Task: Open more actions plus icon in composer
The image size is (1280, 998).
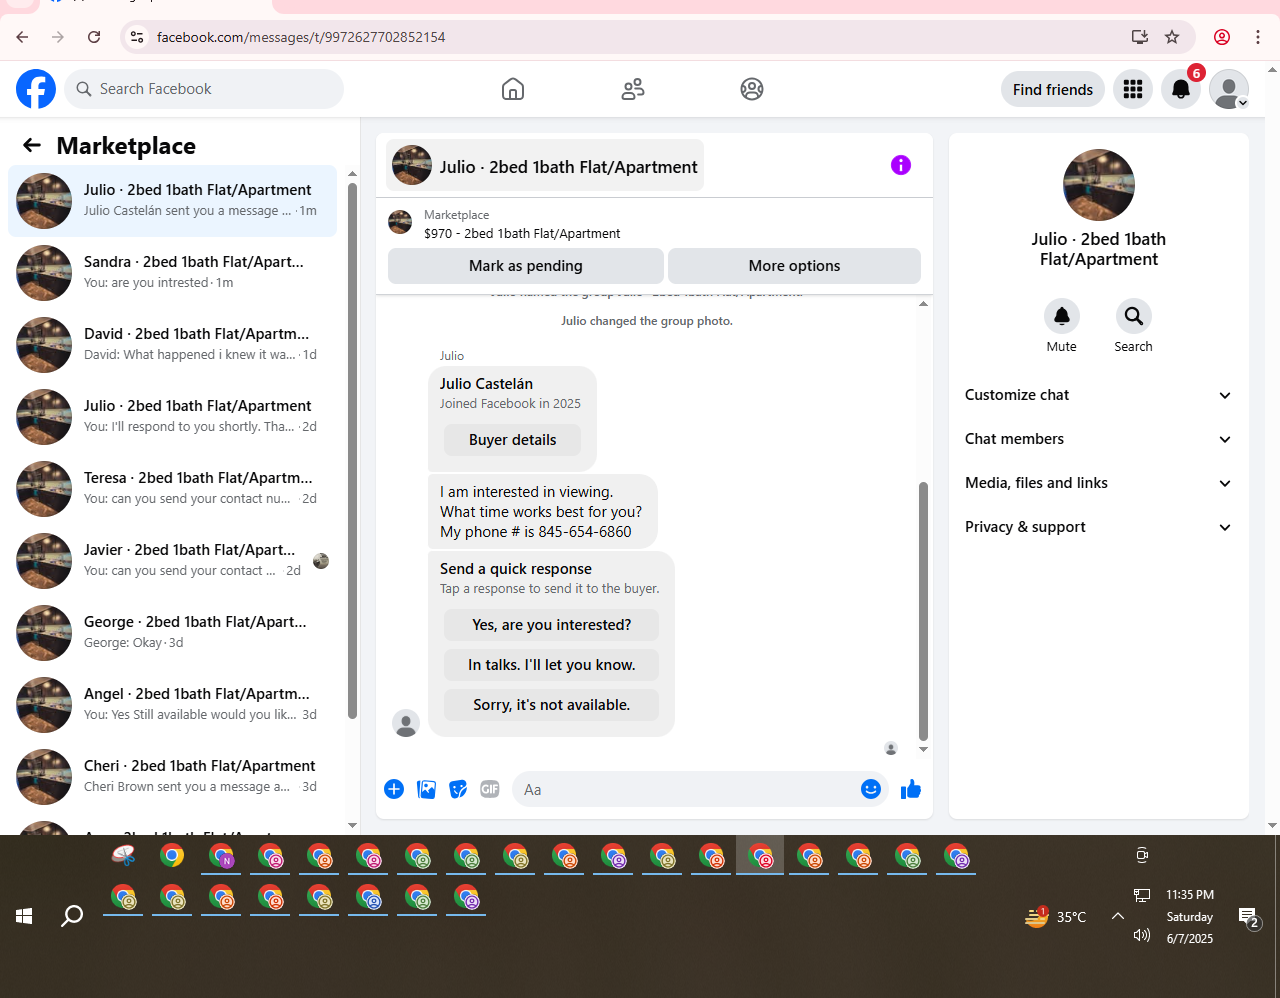Action: point(394,789)
